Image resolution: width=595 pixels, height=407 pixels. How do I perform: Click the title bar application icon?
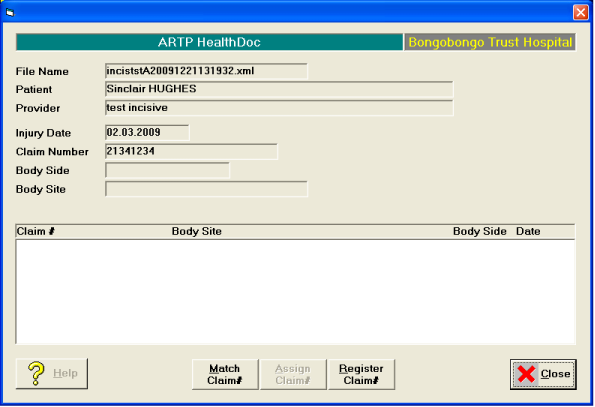pyautogui.click(x=10, y=13)
